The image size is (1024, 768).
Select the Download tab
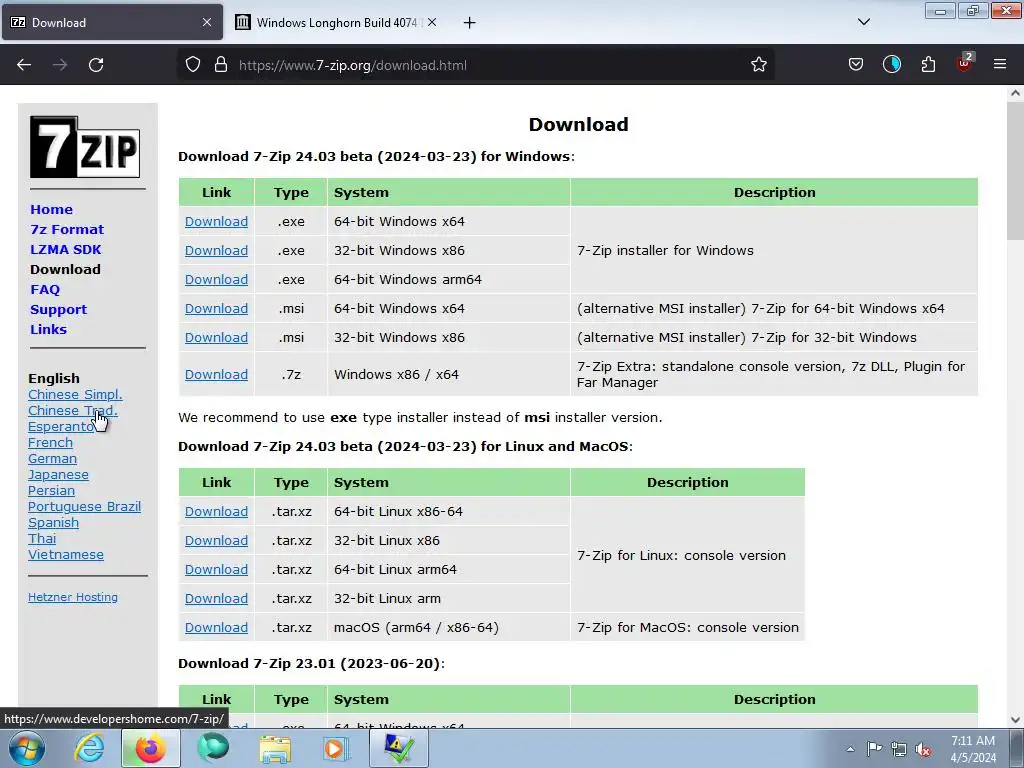(x=111, y=23)
